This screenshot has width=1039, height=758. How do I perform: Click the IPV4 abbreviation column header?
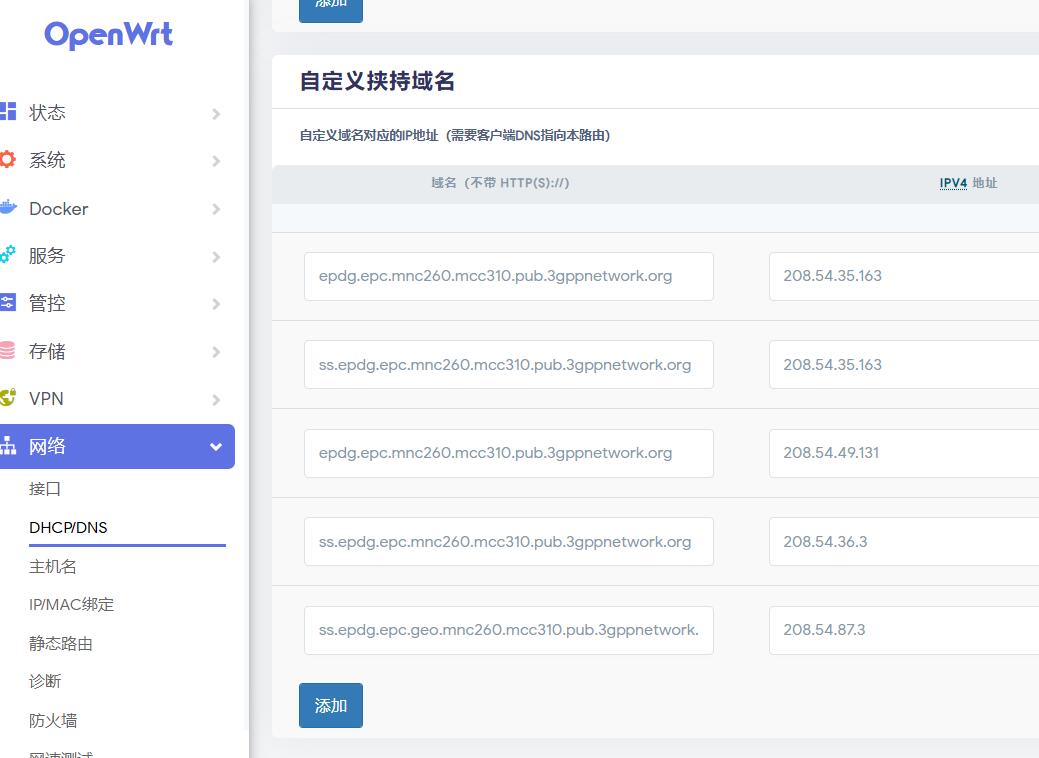pyautogui.click(x=953, y=183)
